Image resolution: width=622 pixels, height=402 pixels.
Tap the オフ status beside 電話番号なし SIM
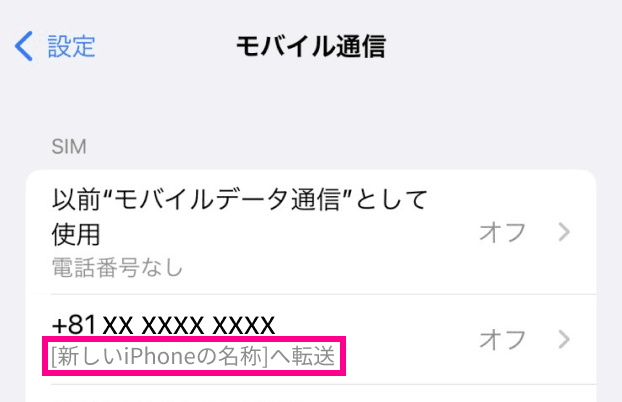click(x=503, y=233)
